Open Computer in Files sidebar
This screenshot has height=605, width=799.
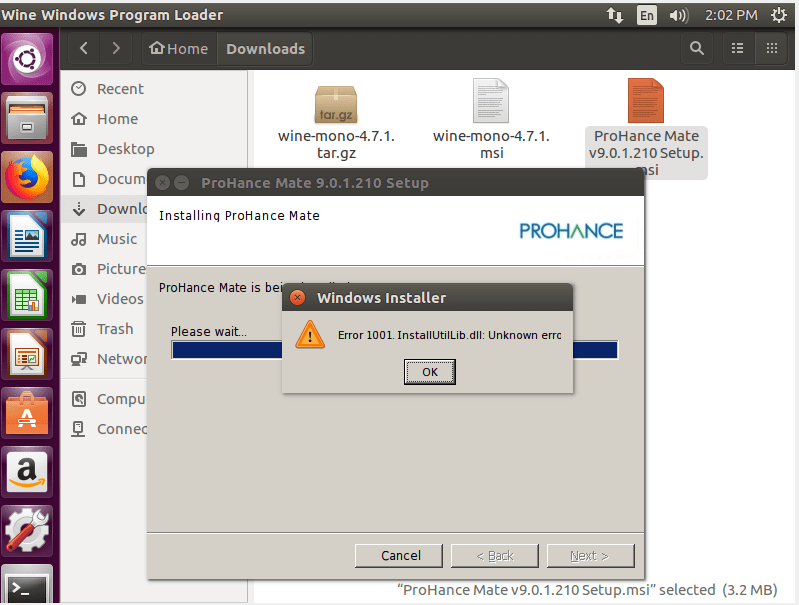(x=104, y=399)
